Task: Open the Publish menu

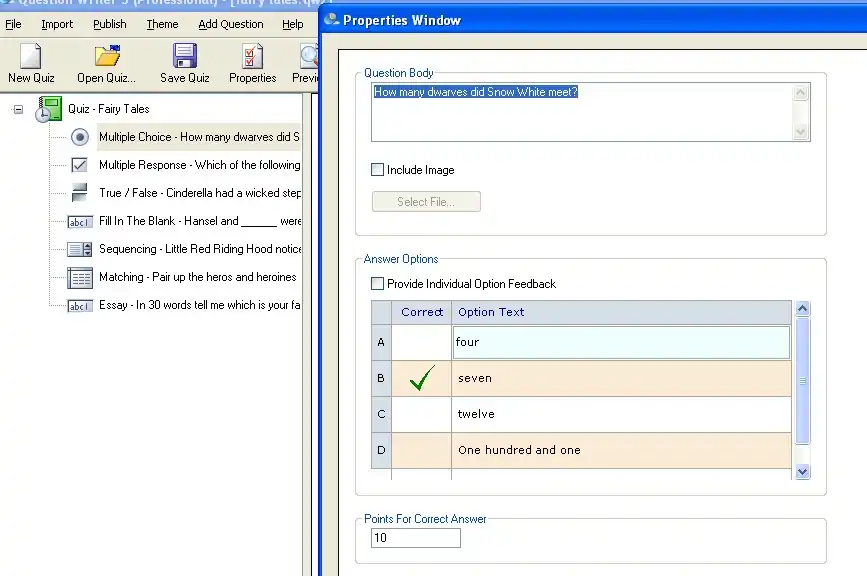Action: click(x=110, y=24)
